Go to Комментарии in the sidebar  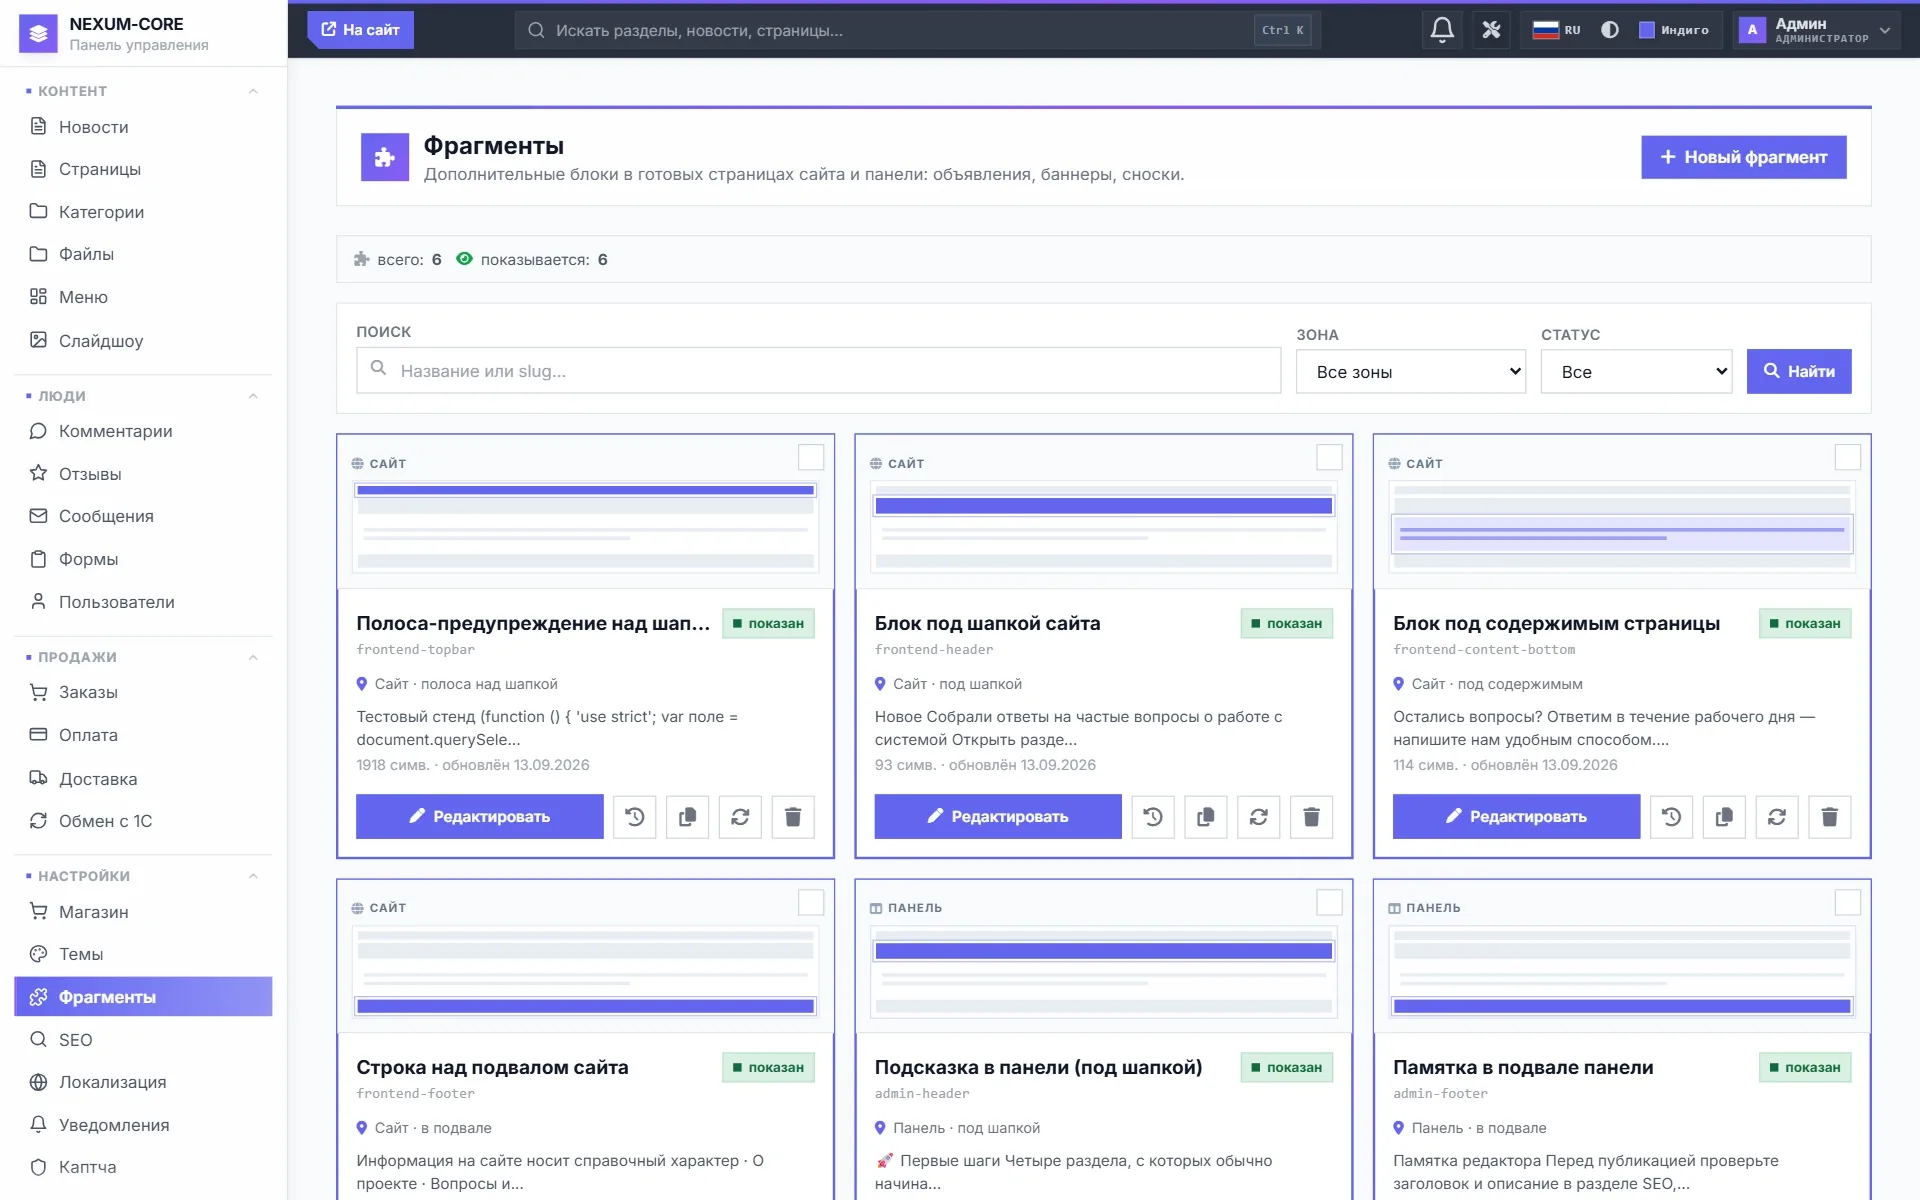tap(143, 431)
